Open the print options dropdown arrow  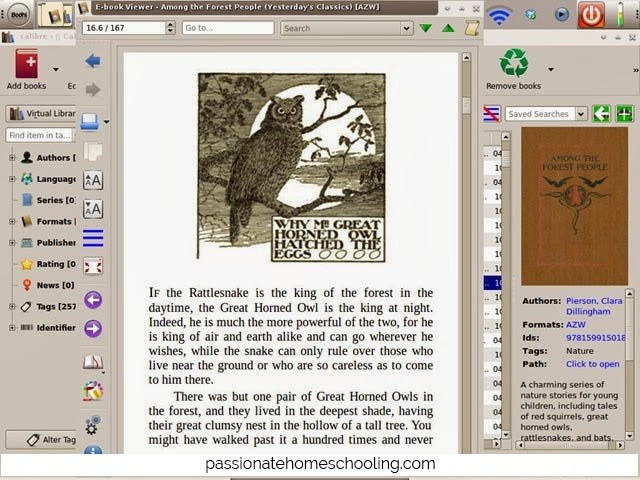click(107, 122)
